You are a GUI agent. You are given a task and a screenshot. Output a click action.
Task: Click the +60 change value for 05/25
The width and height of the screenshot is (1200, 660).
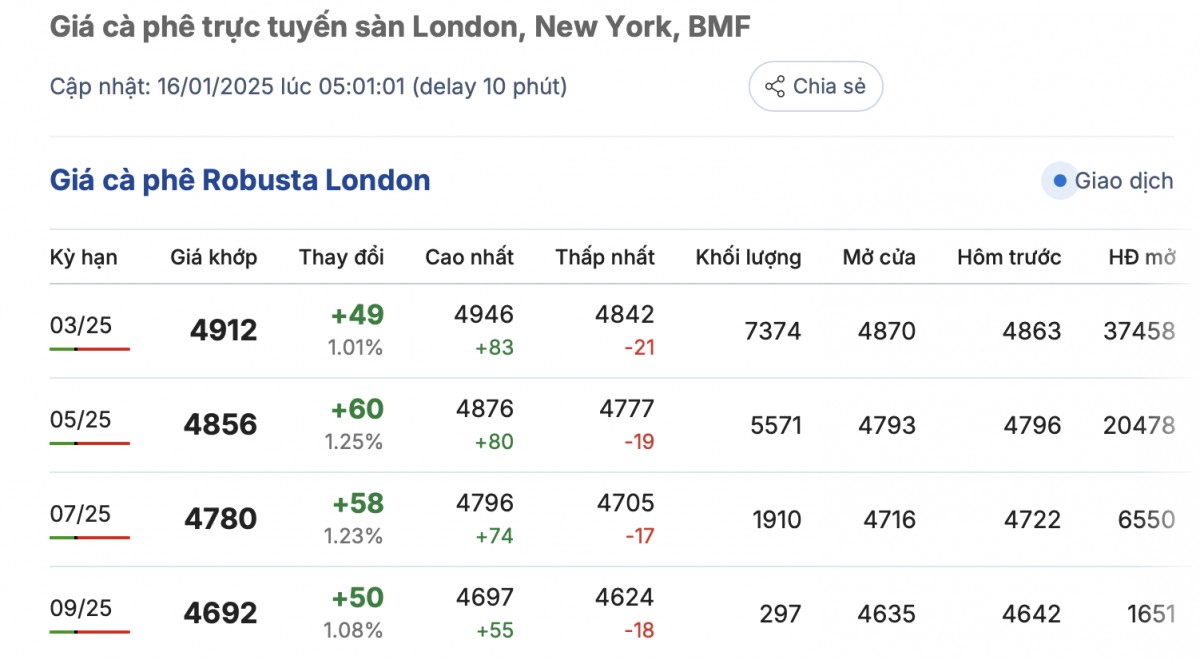(x=357, y=409)
